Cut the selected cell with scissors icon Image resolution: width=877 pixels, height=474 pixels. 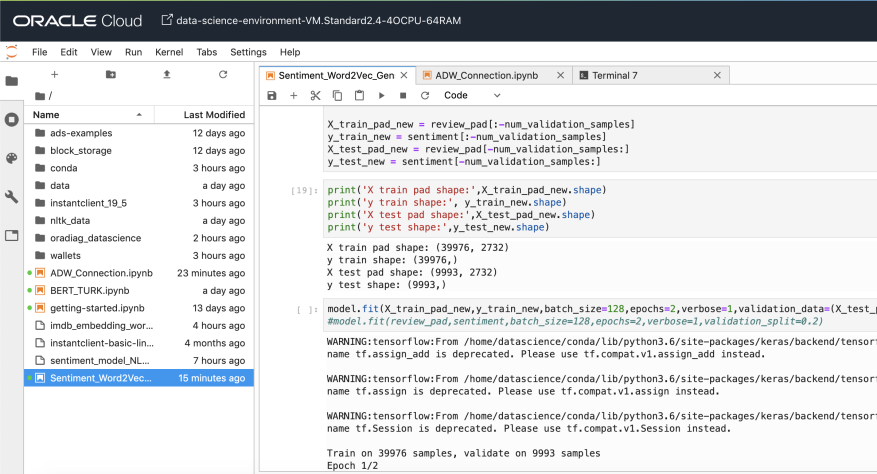[x=315, y=95]
